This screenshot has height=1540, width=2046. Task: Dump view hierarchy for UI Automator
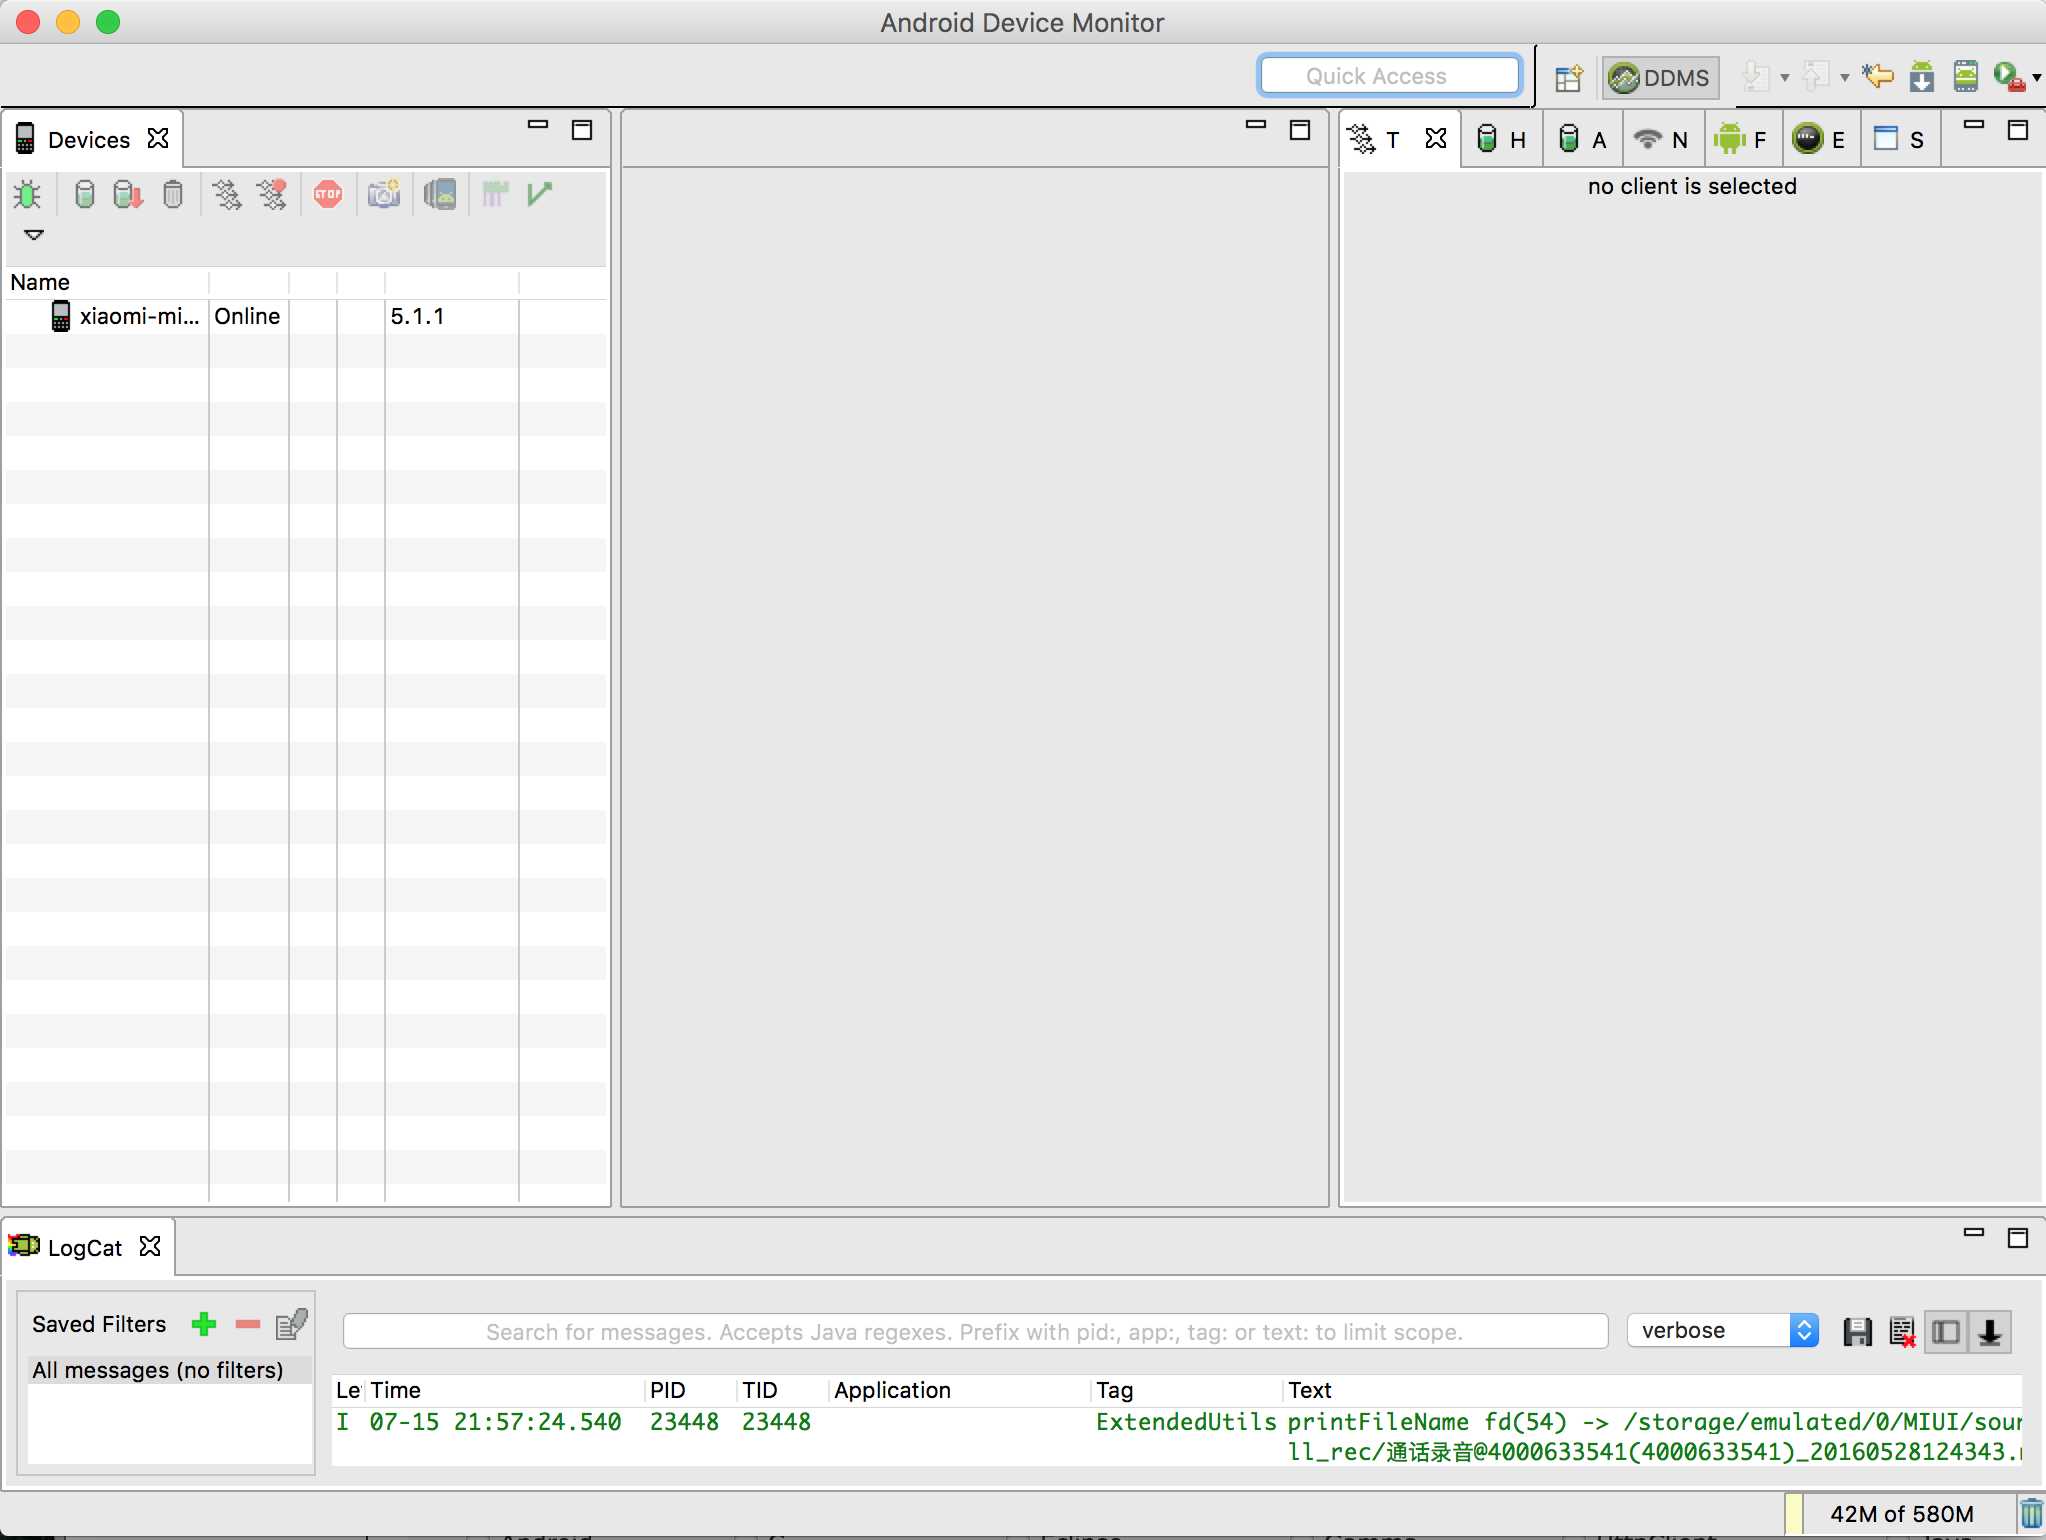pyautogui.click(x=439, y=194)
